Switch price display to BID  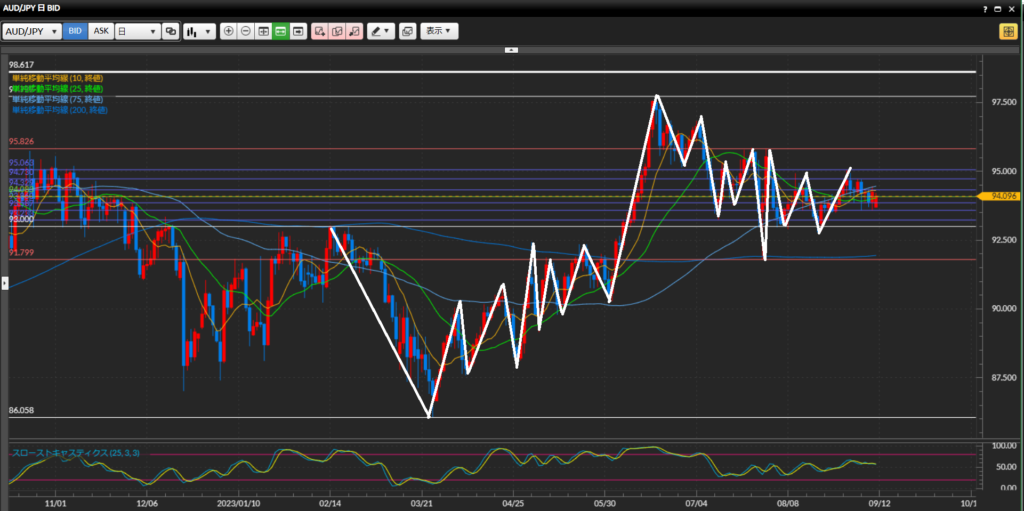coord(75,31)
